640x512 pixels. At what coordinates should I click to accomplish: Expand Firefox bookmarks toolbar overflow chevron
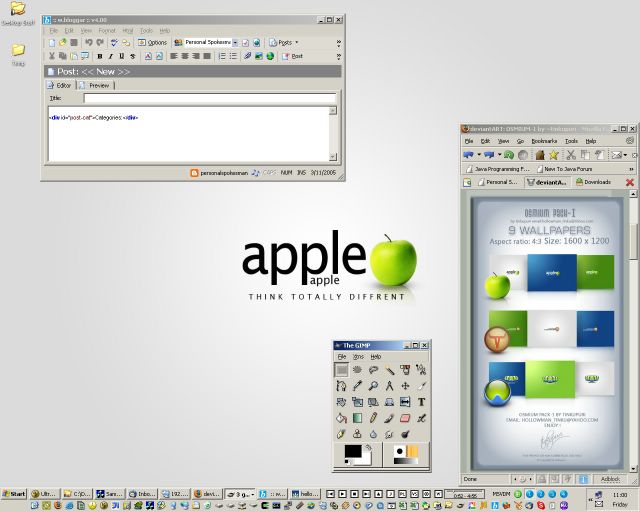pos(631,169)
